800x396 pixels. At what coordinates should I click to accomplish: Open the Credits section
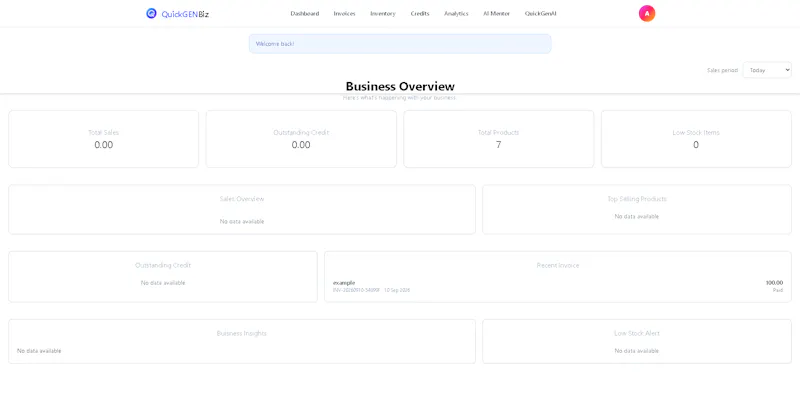(x=420, y=14)
